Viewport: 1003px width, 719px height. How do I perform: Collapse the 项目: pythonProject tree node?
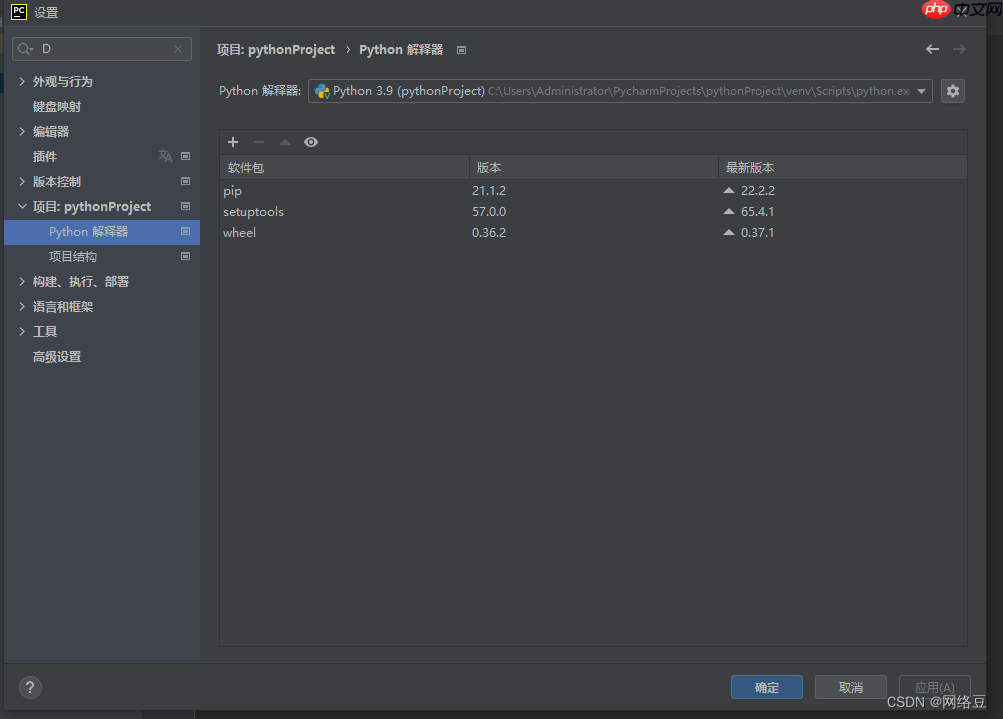point(23,206)
